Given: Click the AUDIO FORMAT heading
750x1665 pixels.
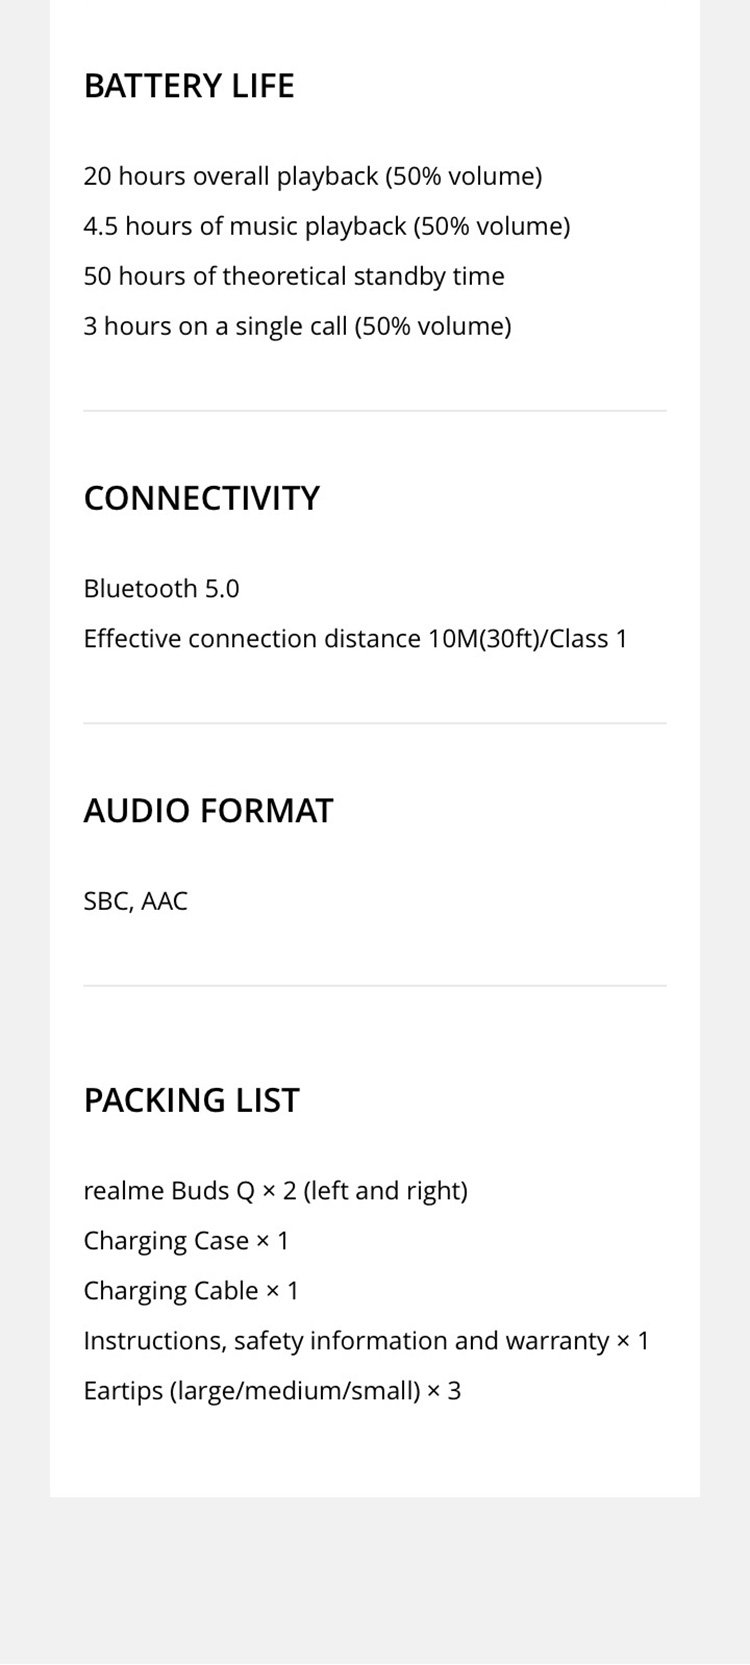Looking at the screenshot, I should (208, 810).
